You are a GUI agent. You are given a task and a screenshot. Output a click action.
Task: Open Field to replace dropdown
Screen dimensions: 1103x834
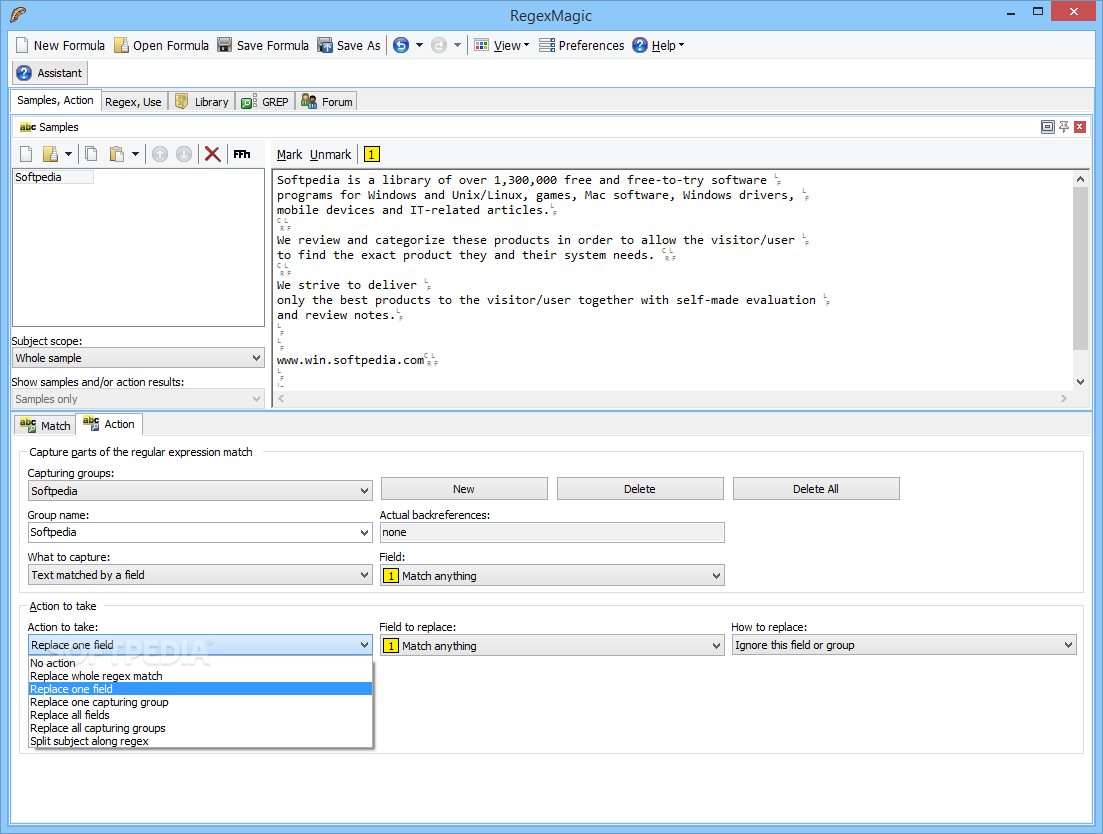point(552,646)
